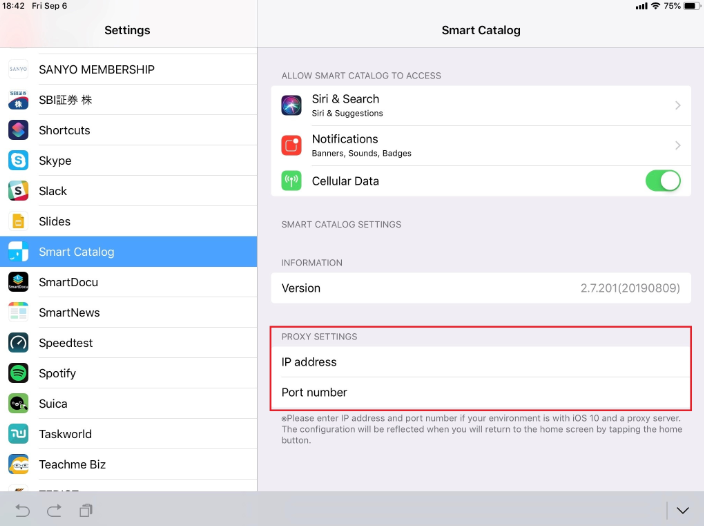The image size is (704, 526).
Task: Tap the Skype icon in settings list
Action: point(18,160)
